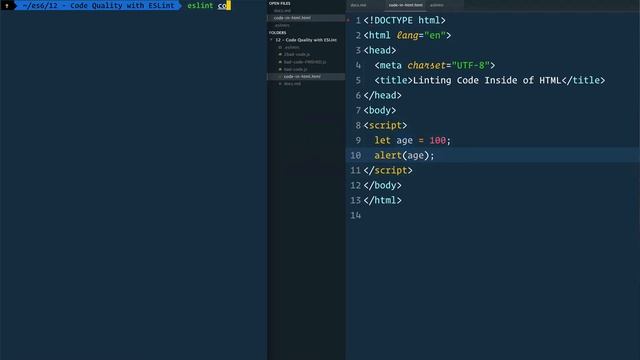This screenshot has width=640, height=360.
Task: Open 2bad-code.js in the folder tree
Action: click(297, 55)
